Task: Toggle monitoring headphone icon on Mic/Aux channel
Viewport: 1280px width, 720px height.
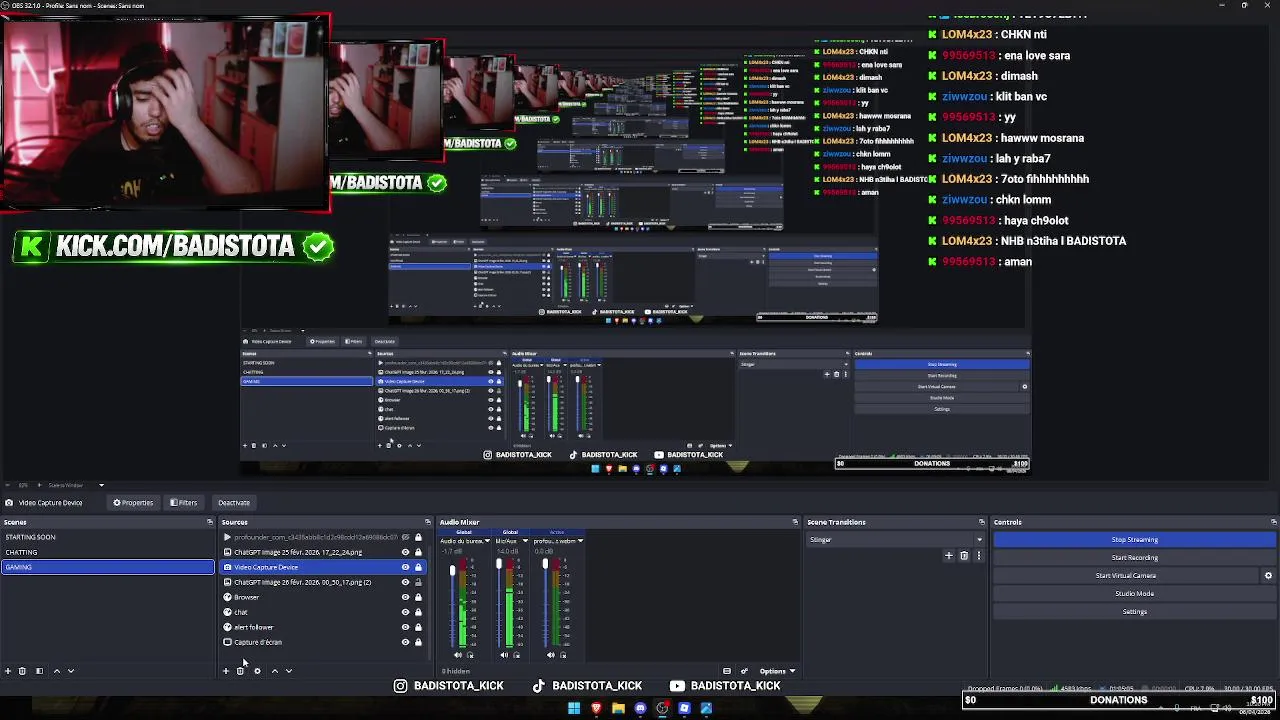Action: (516, 655)
